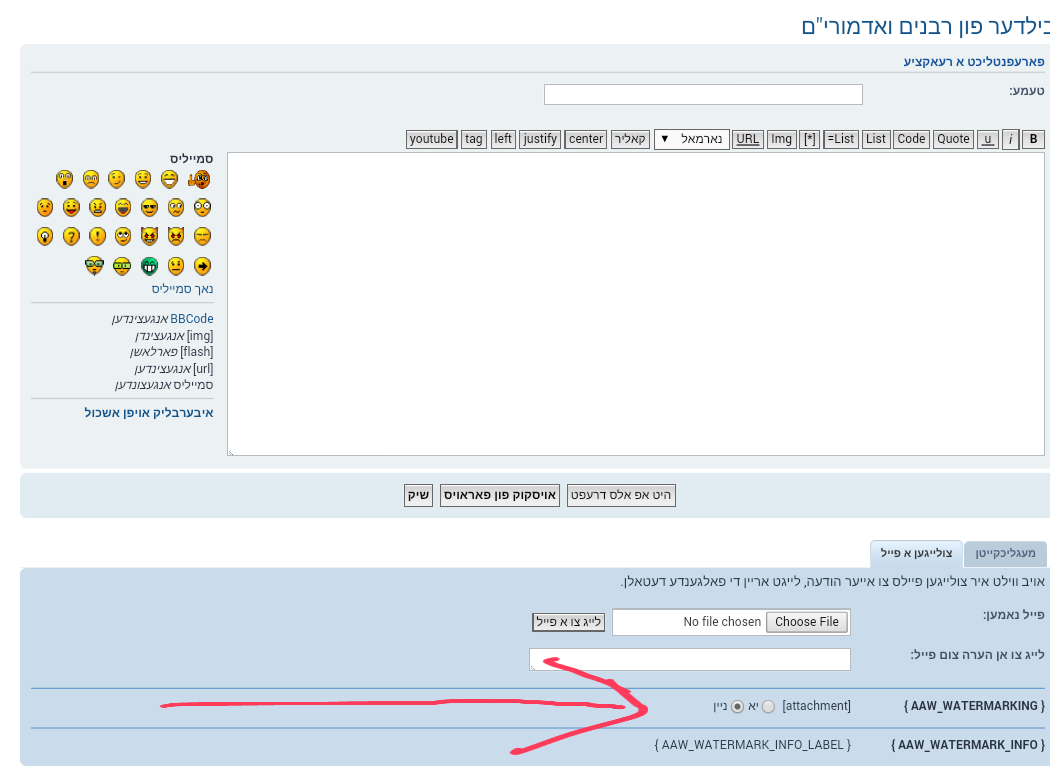Switch to the צולייגען א פייל tab
Image resolution: width=1050 pixels, height=779 pixels.
click(916, 553)
